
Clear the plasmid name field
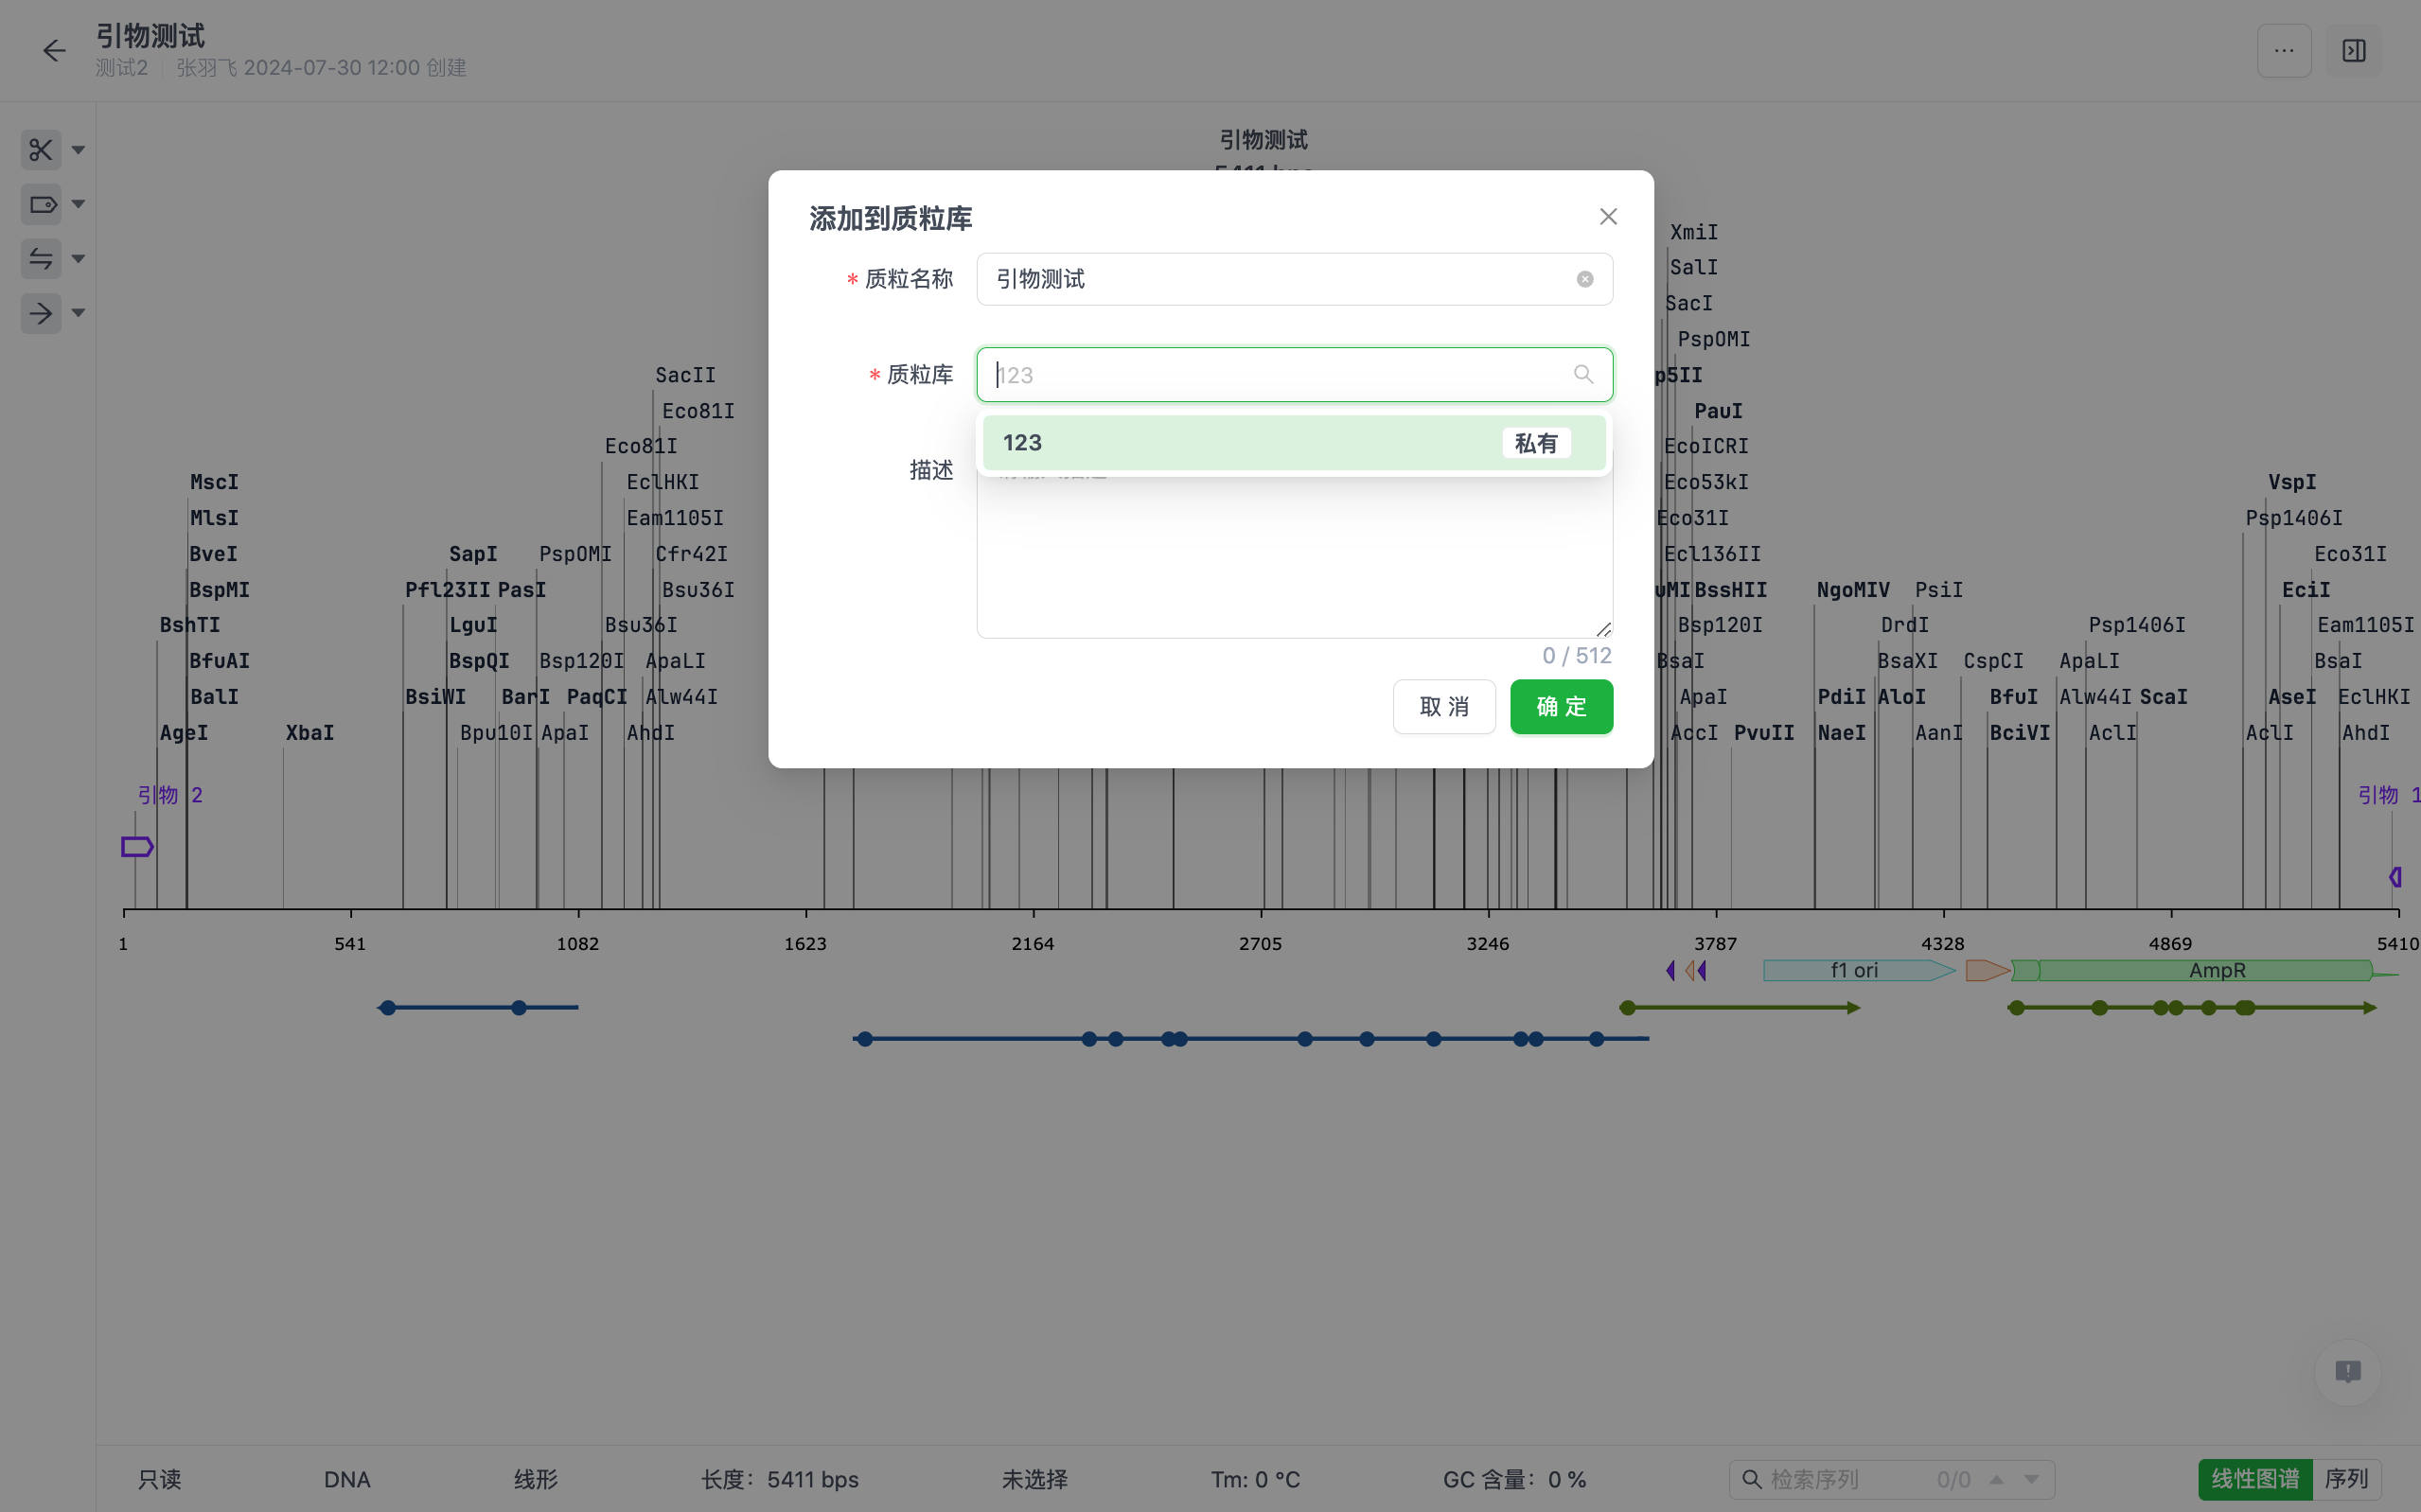(1584, 279)
